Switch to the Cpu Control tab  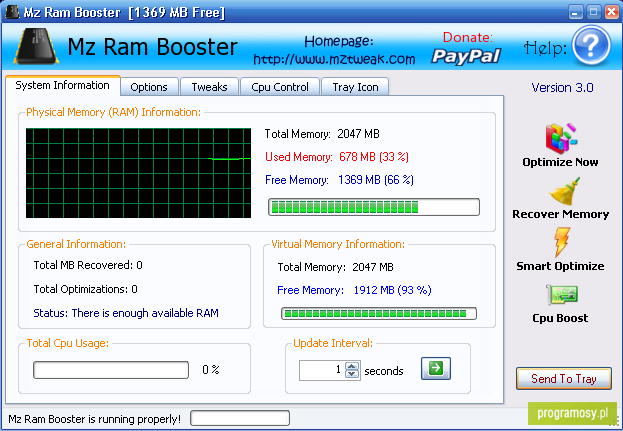(280, 87)
